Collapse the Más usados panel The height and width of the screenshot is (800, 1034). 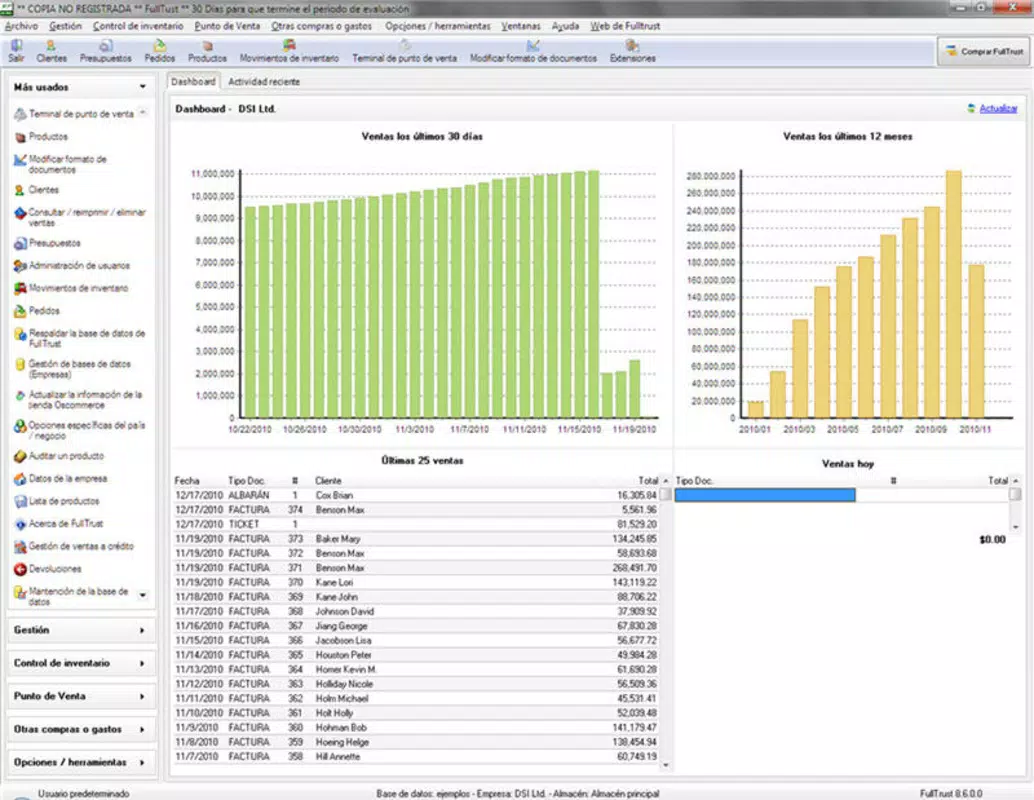(142, 87)
